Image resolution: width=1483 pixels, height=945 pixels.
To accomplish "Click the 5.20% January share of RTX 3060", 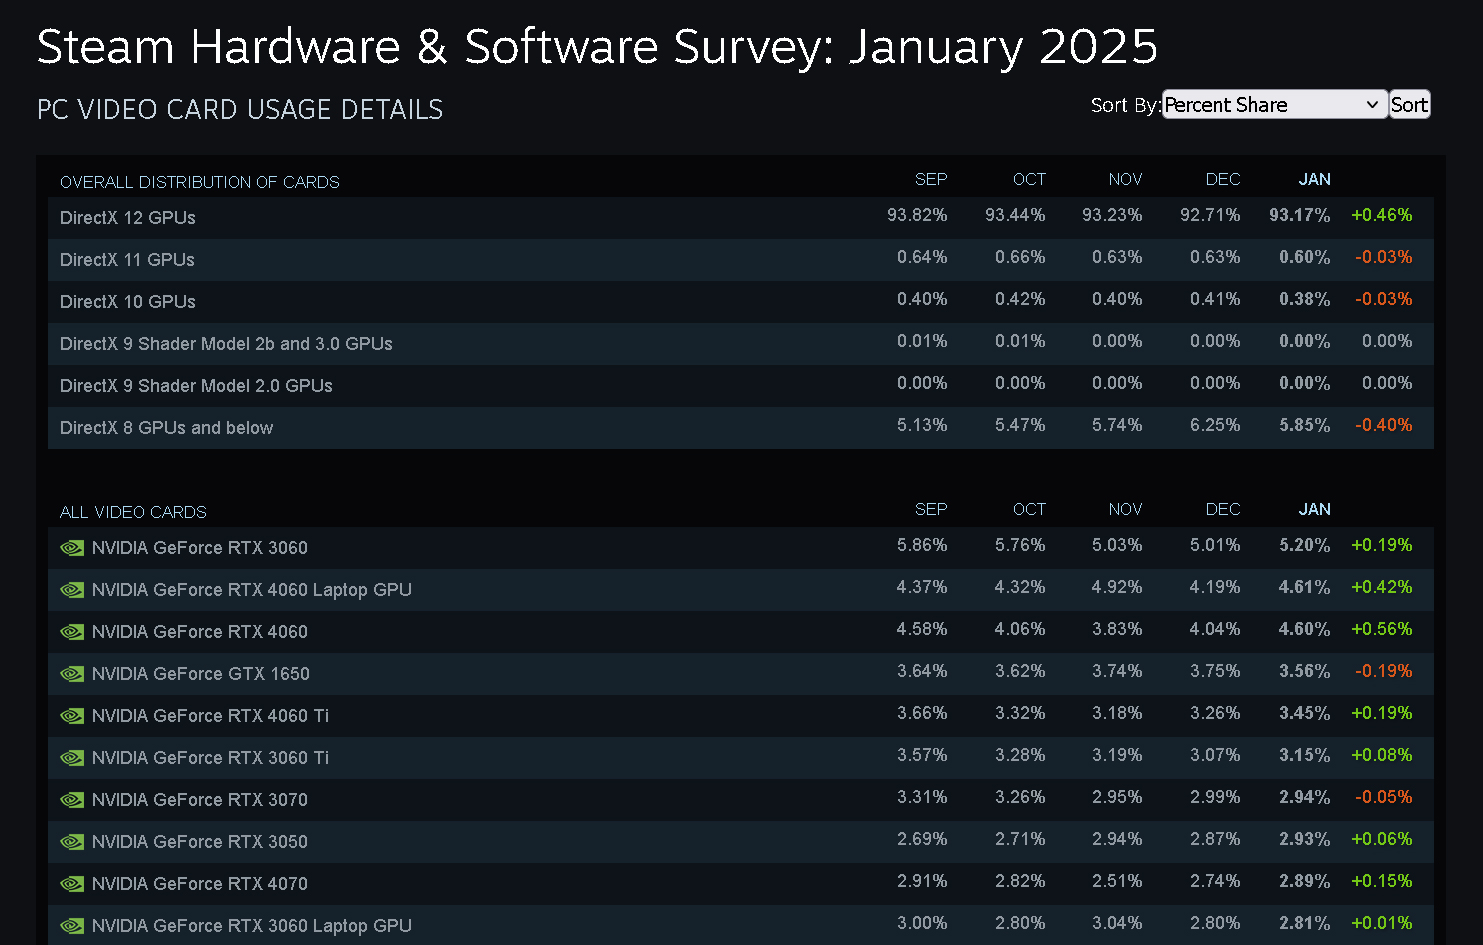I will 1305,545.
